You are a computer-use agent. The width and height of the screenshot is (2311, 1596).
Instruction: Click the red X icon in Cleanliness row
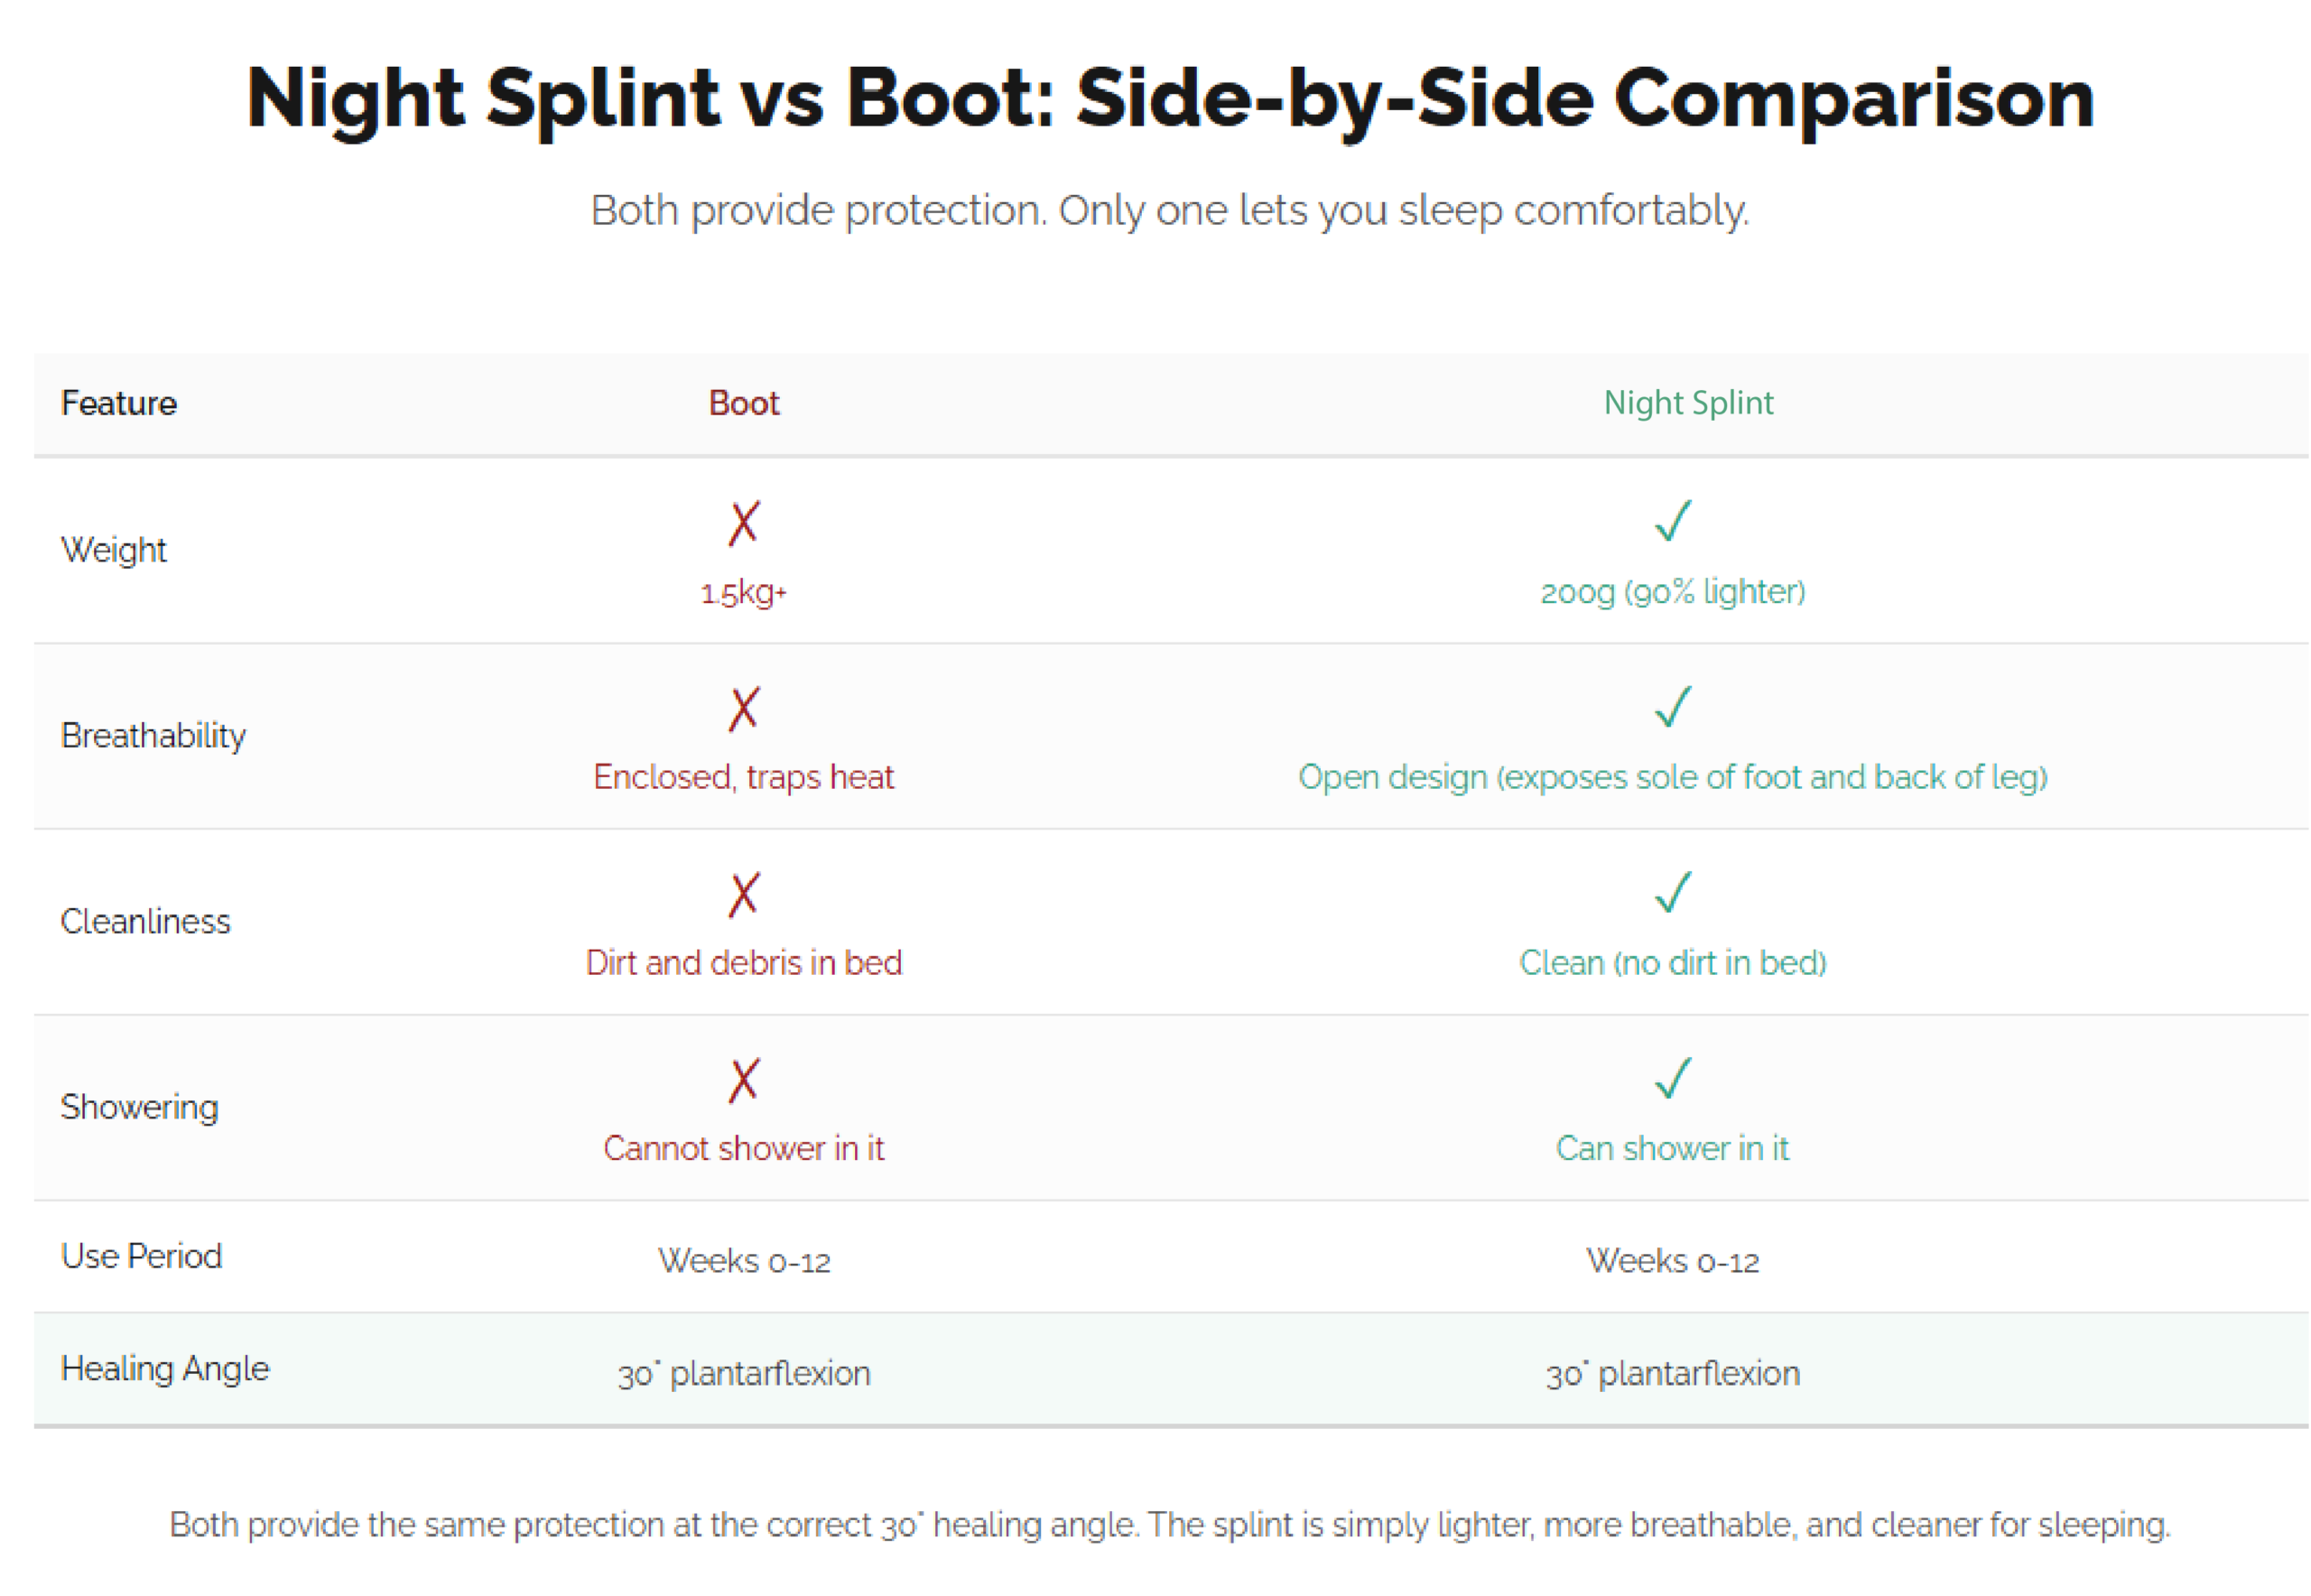743,895
